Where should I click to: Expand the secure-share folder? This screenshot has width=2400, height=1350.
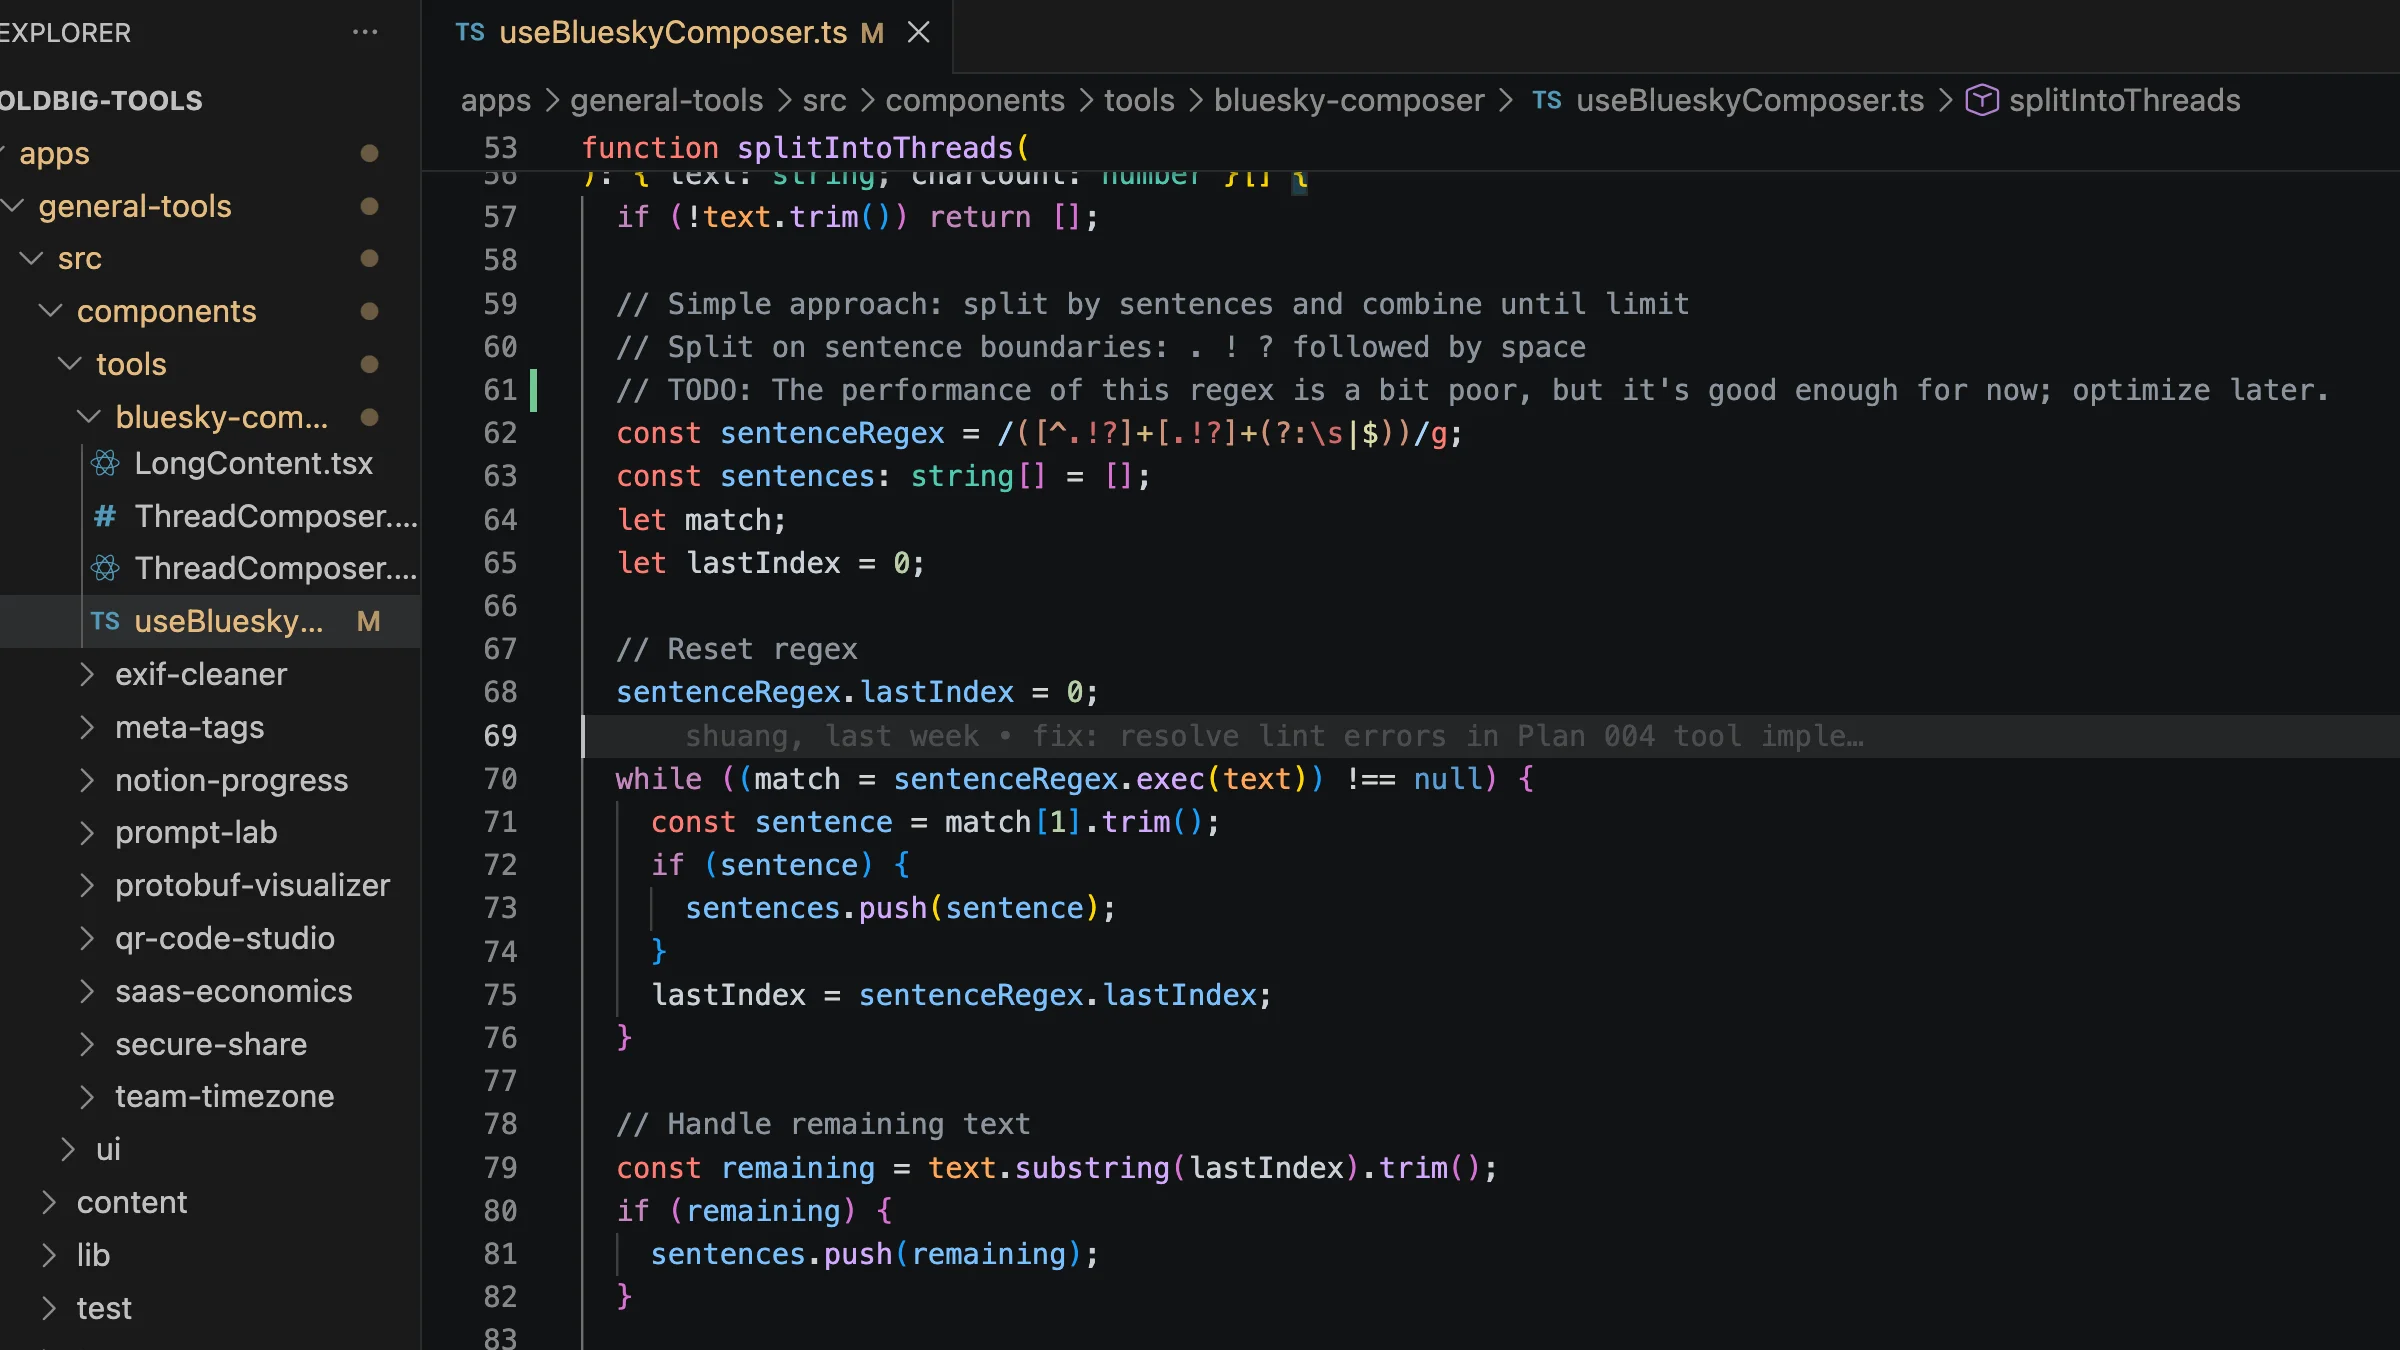87,1044
